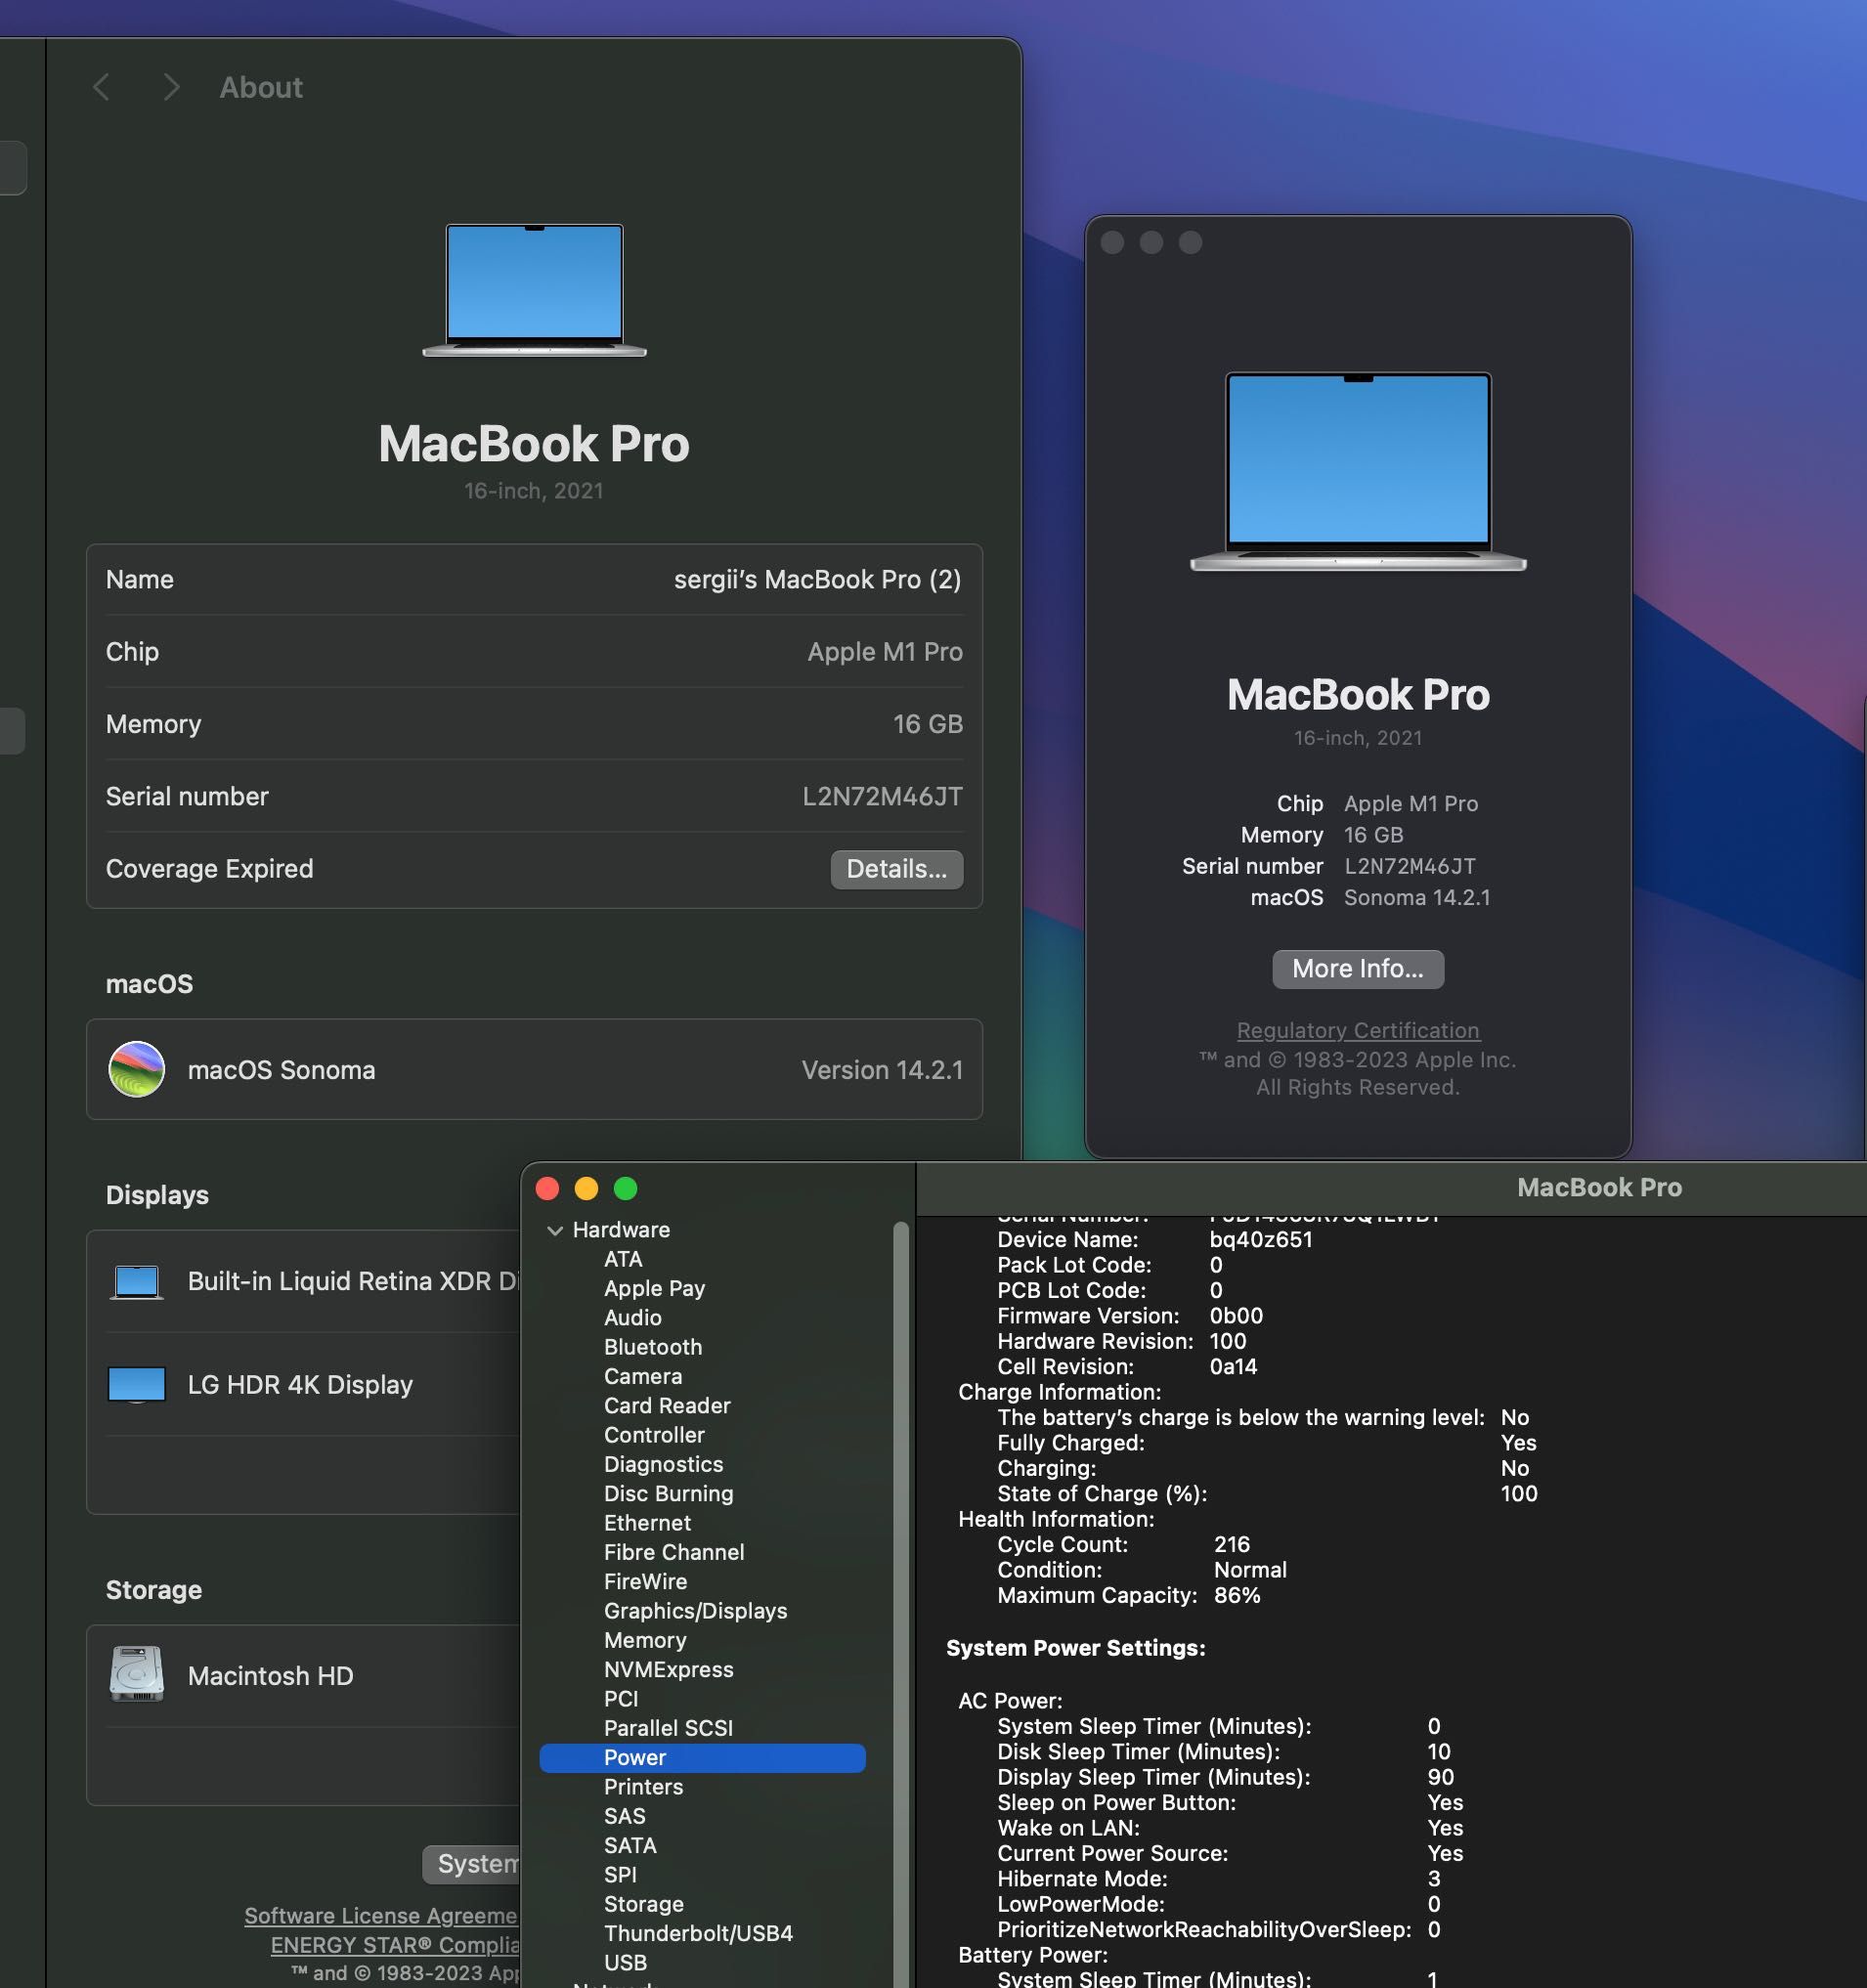
Task: Click serial number L2N72M46JT in About pane
Action: tap(882, 796)
